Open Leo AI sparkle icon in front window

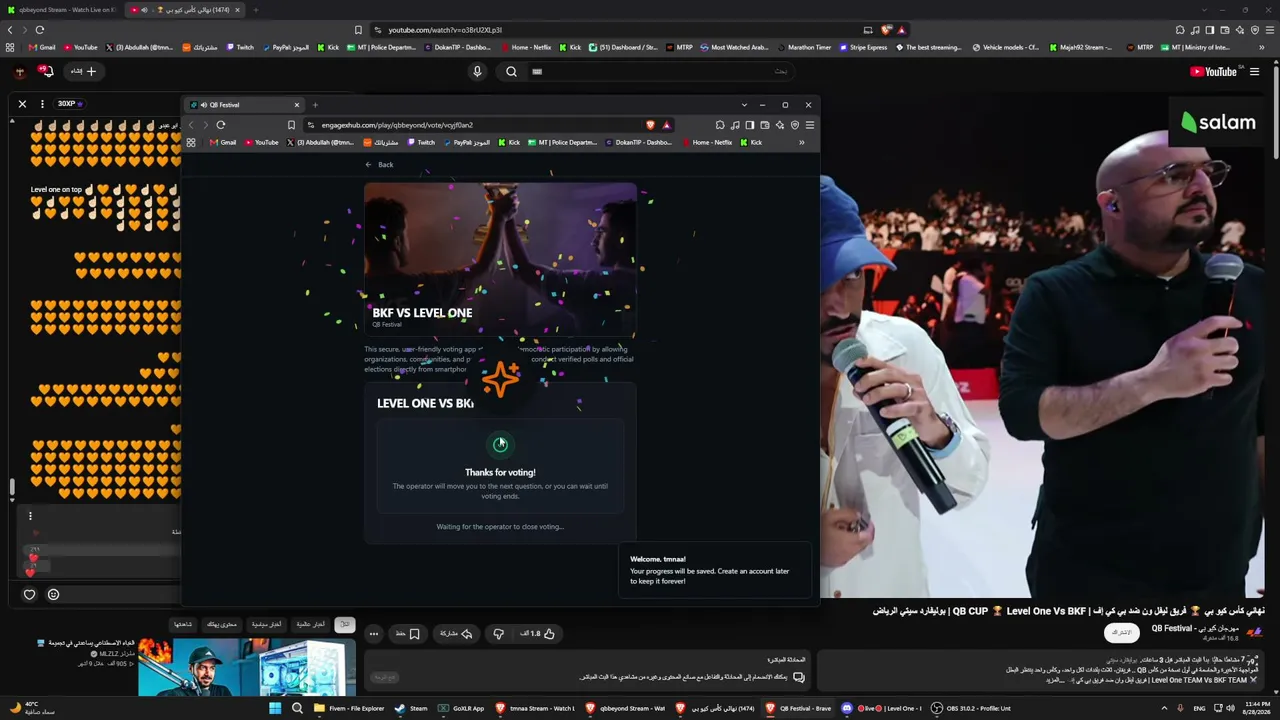[x=780, y=125]
